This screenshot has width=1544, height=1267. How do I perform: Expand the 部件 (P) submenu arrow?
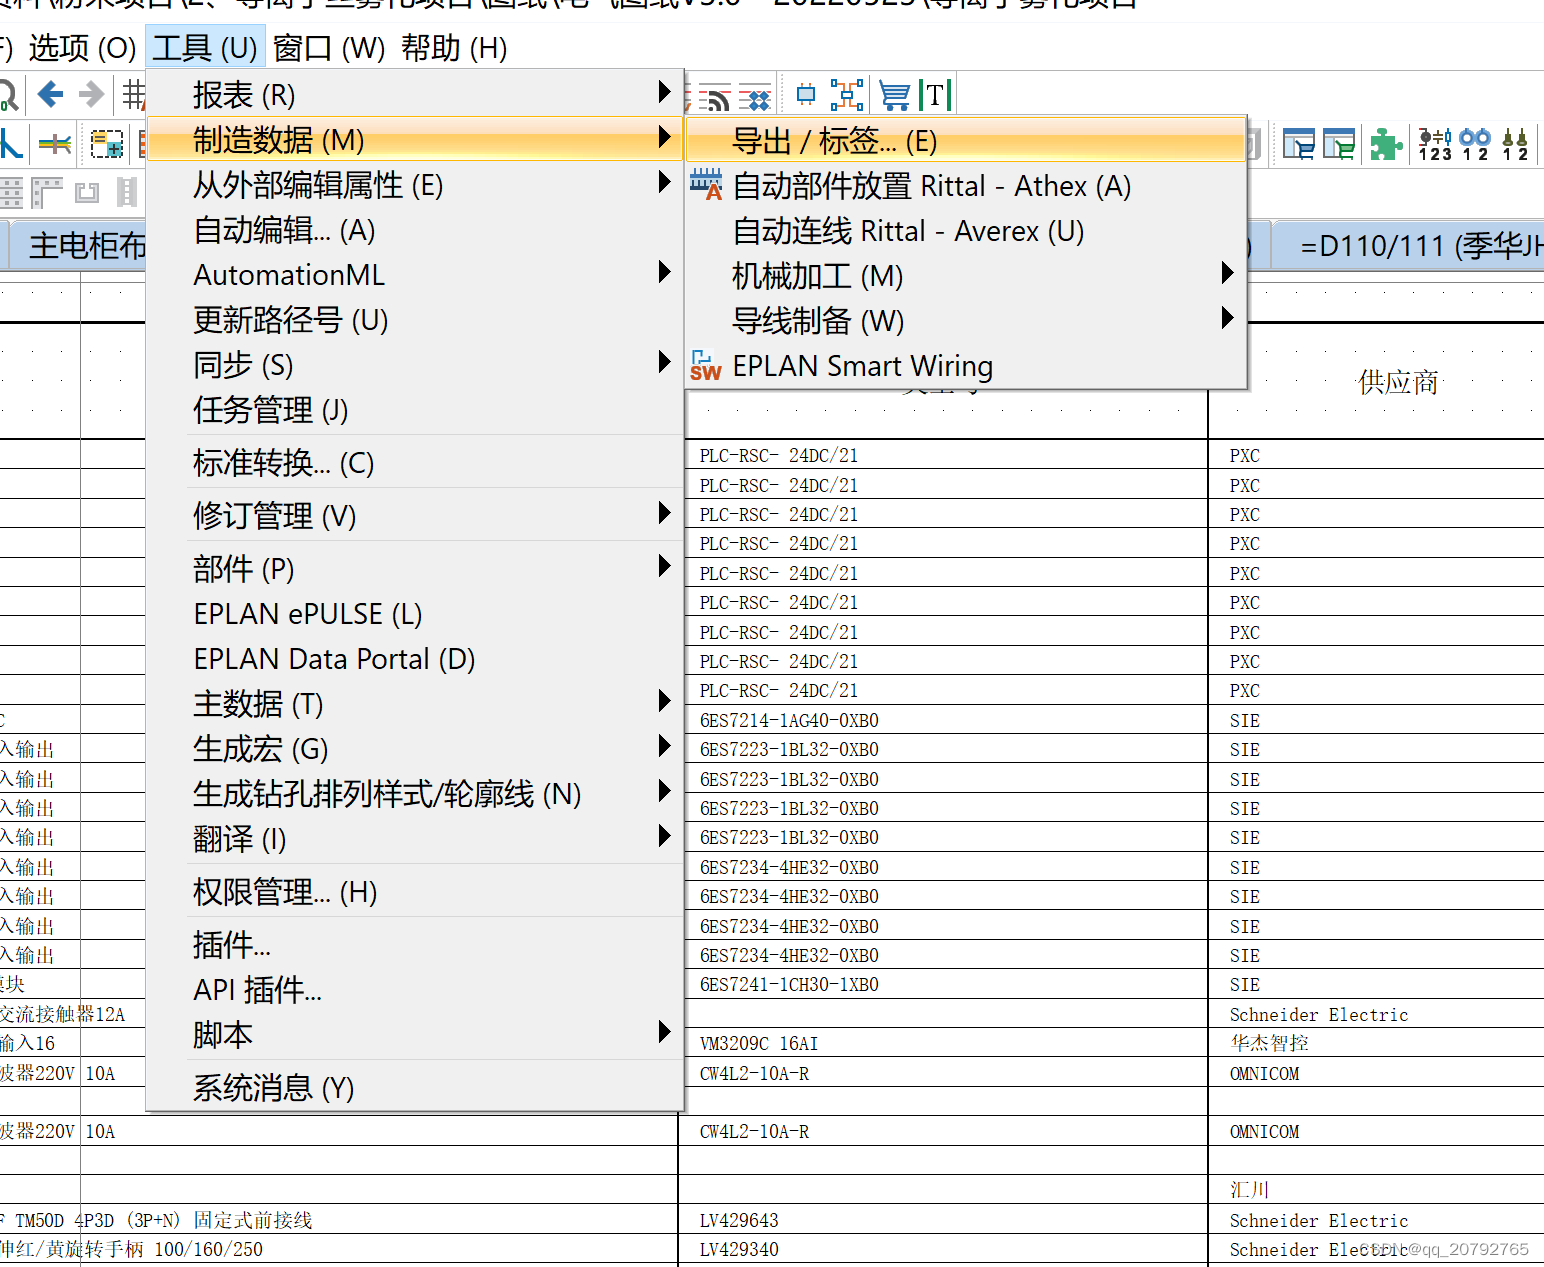point(664,566)
